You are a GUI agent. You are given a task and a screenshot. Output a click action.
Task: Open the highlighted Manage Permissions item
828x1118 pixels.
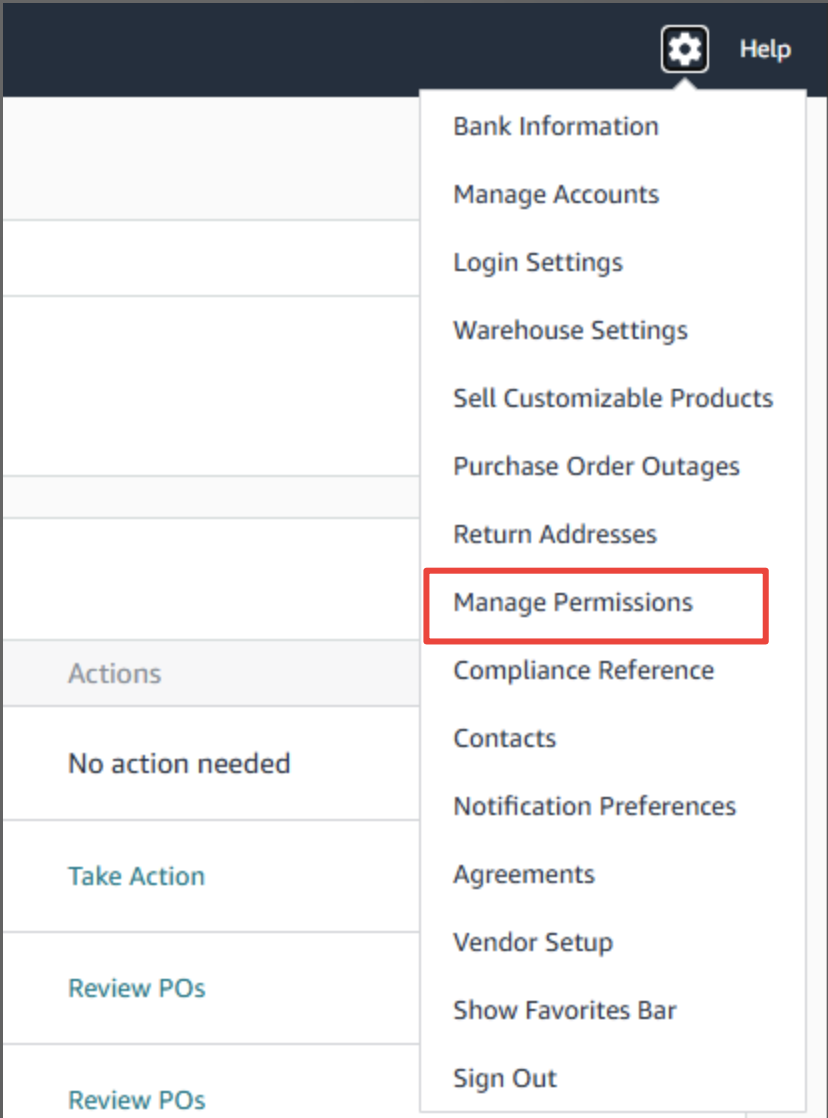coord(573,603)
